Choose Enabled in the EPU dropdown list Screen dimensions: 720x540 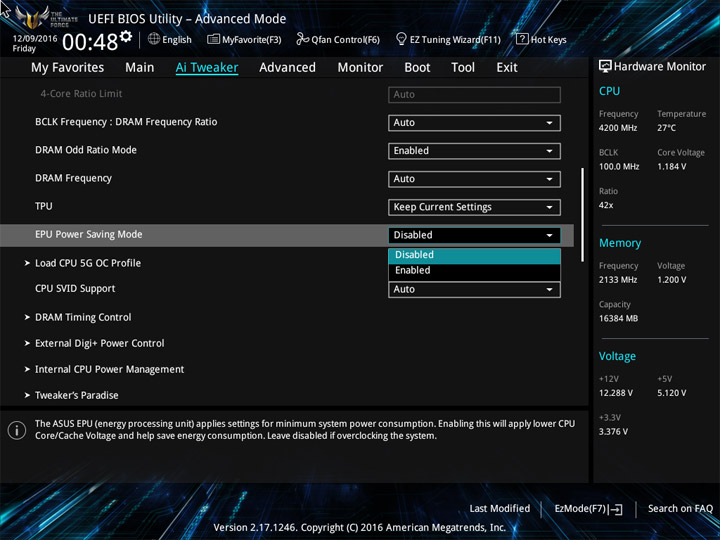[474, 270]
